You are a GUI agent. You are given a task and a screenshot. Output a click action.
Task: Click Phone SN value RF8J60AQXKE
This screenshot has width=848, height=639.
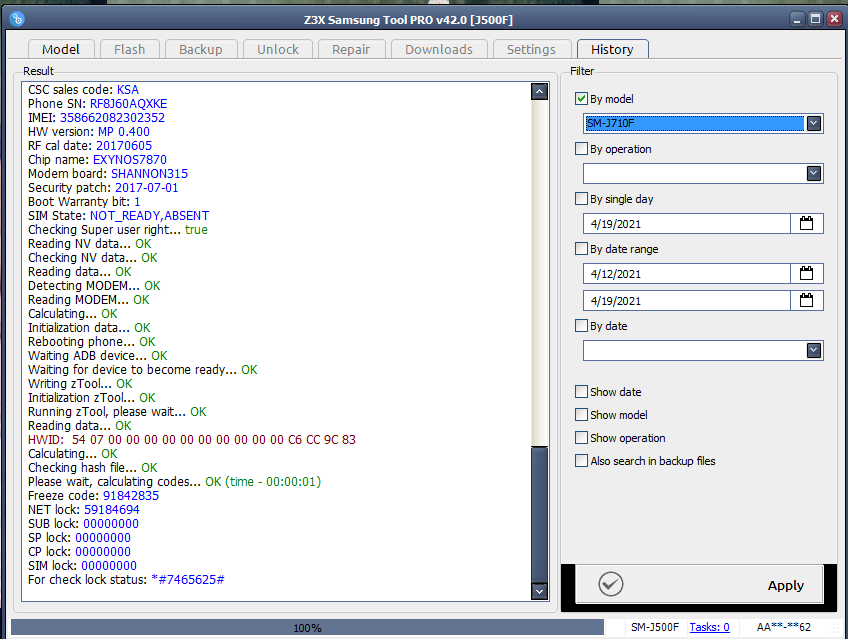click(x=128, y=103)
